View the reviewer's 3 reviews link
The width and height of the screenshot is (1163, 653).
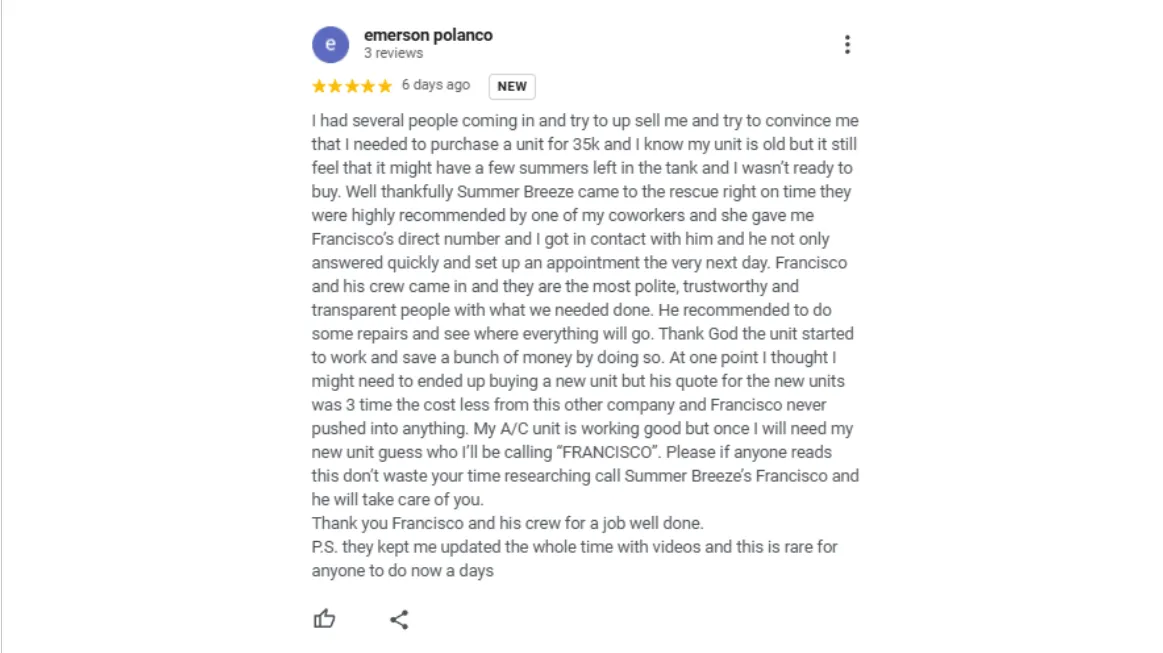click(x=393, y=53)
